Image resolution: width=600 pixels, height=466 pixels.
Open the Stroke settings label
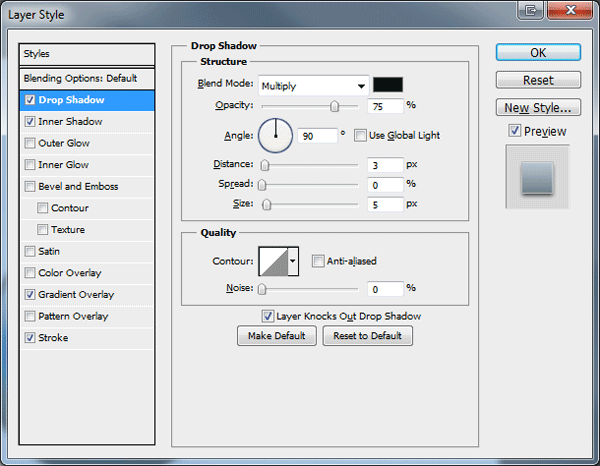(x=53, y=338)
